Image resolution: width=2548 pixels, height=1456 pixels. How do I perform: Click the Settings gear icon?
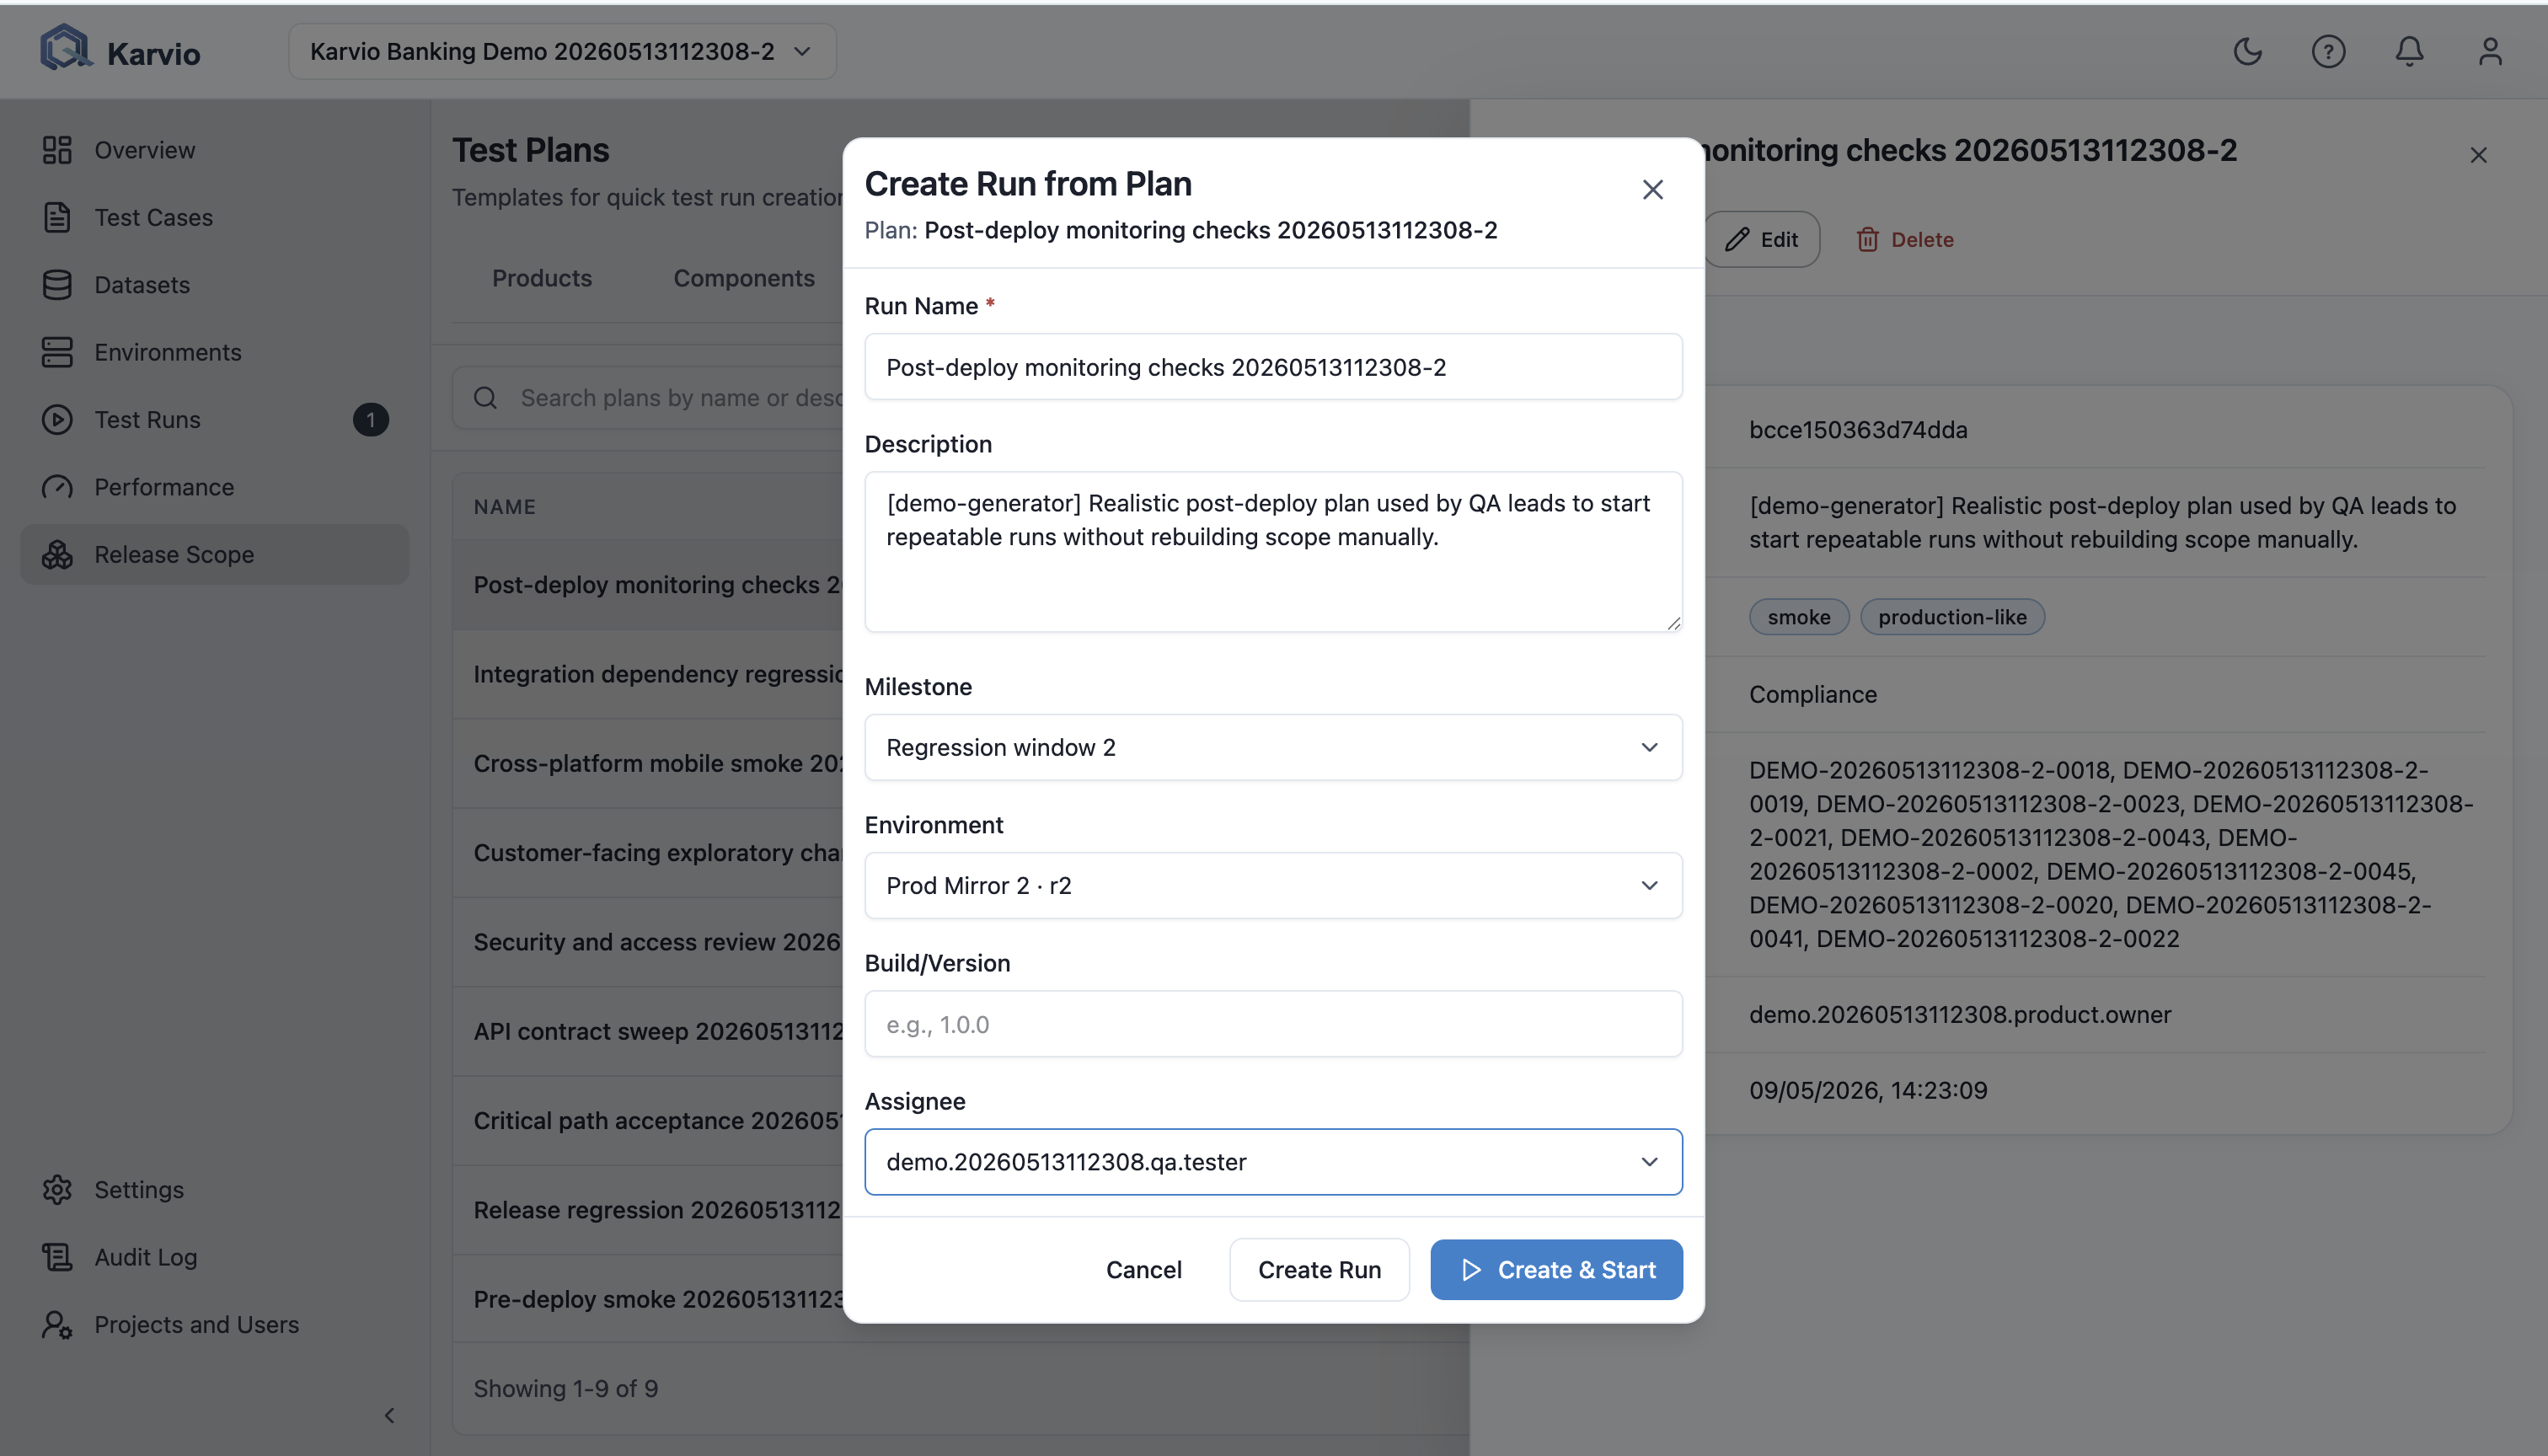click(57, 1189)
